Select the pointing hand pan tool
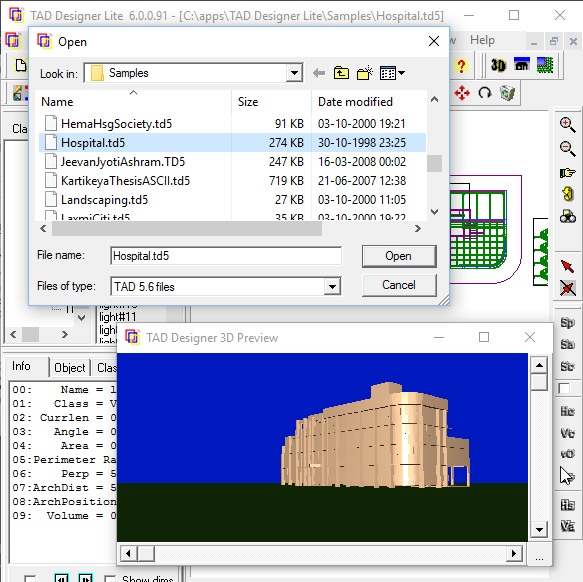This screenshot has width=583, height=582. click(567, 173)
